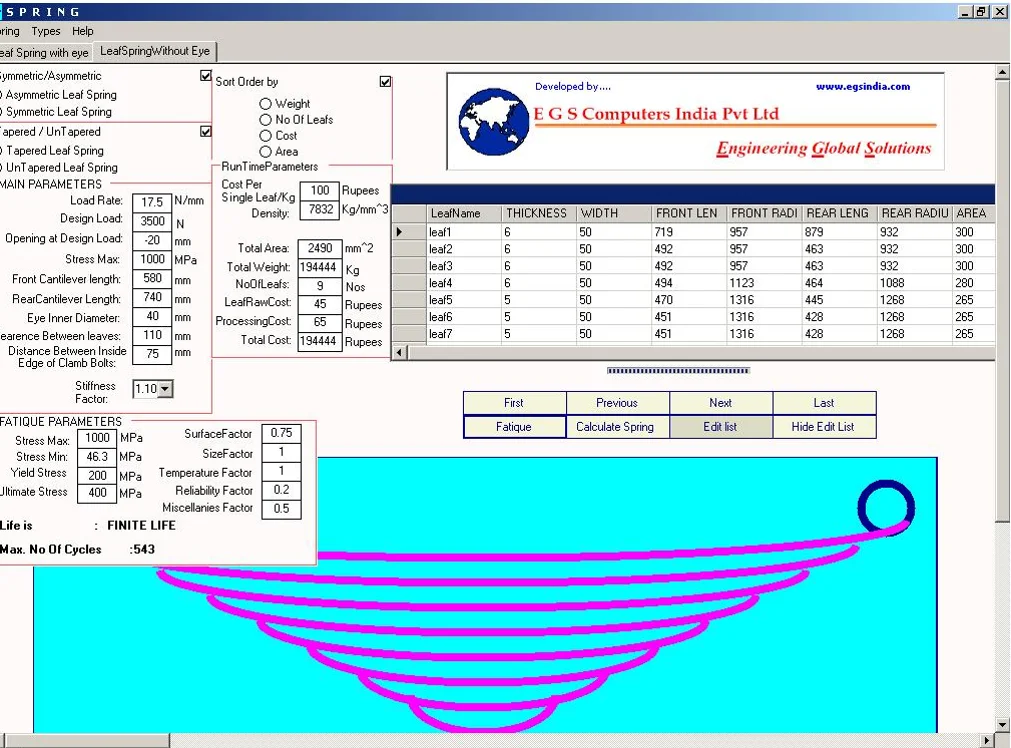Switch to the Leaf Spring with eye tab
Screen dimensions: 1011x748
(45, 52)
